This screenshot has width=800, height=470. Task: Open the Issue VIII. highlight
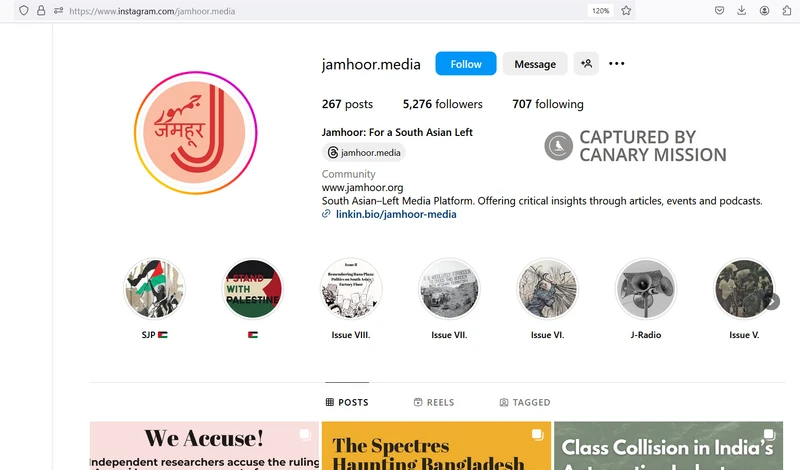tap(351, 289)
